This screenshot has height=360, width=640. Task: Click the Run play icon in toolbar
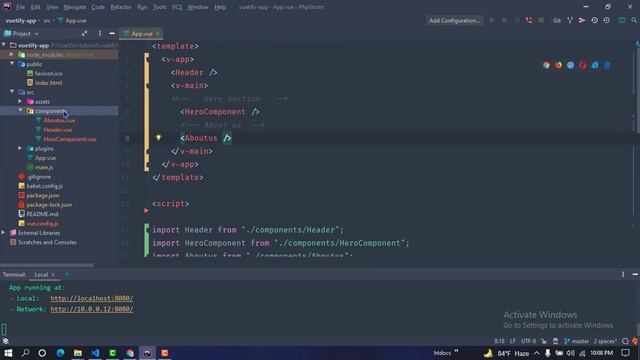pos(492,20)
